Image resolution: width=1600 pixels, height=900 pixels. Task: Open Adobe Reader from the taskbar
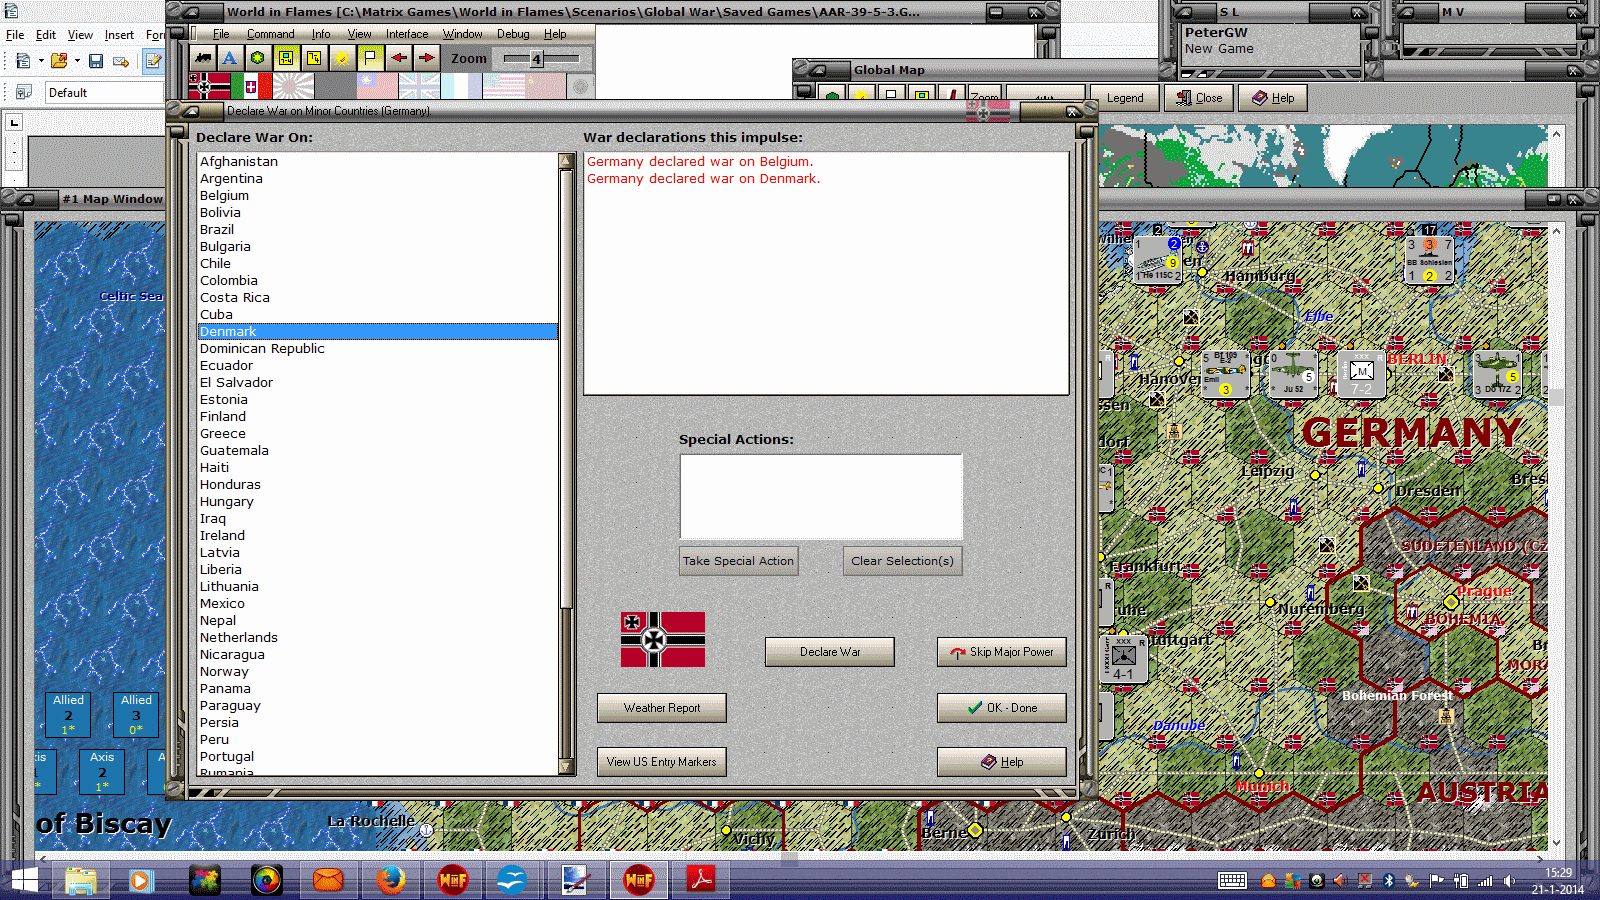click(x=701, y=880)
